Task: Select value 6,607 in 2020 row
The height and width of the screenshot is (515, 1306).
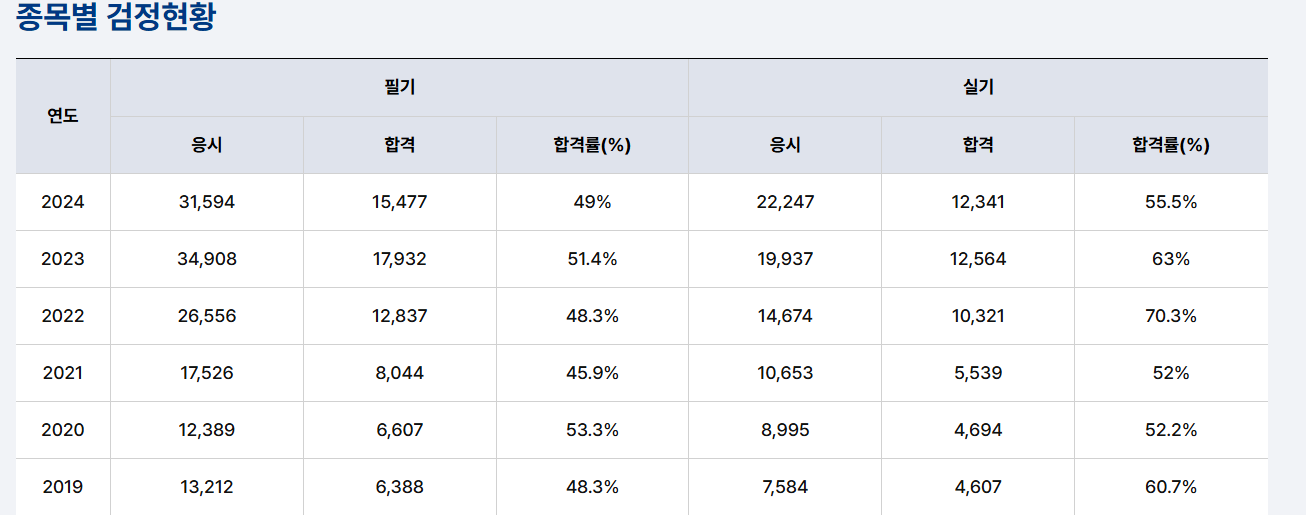Action: point(400,430)
